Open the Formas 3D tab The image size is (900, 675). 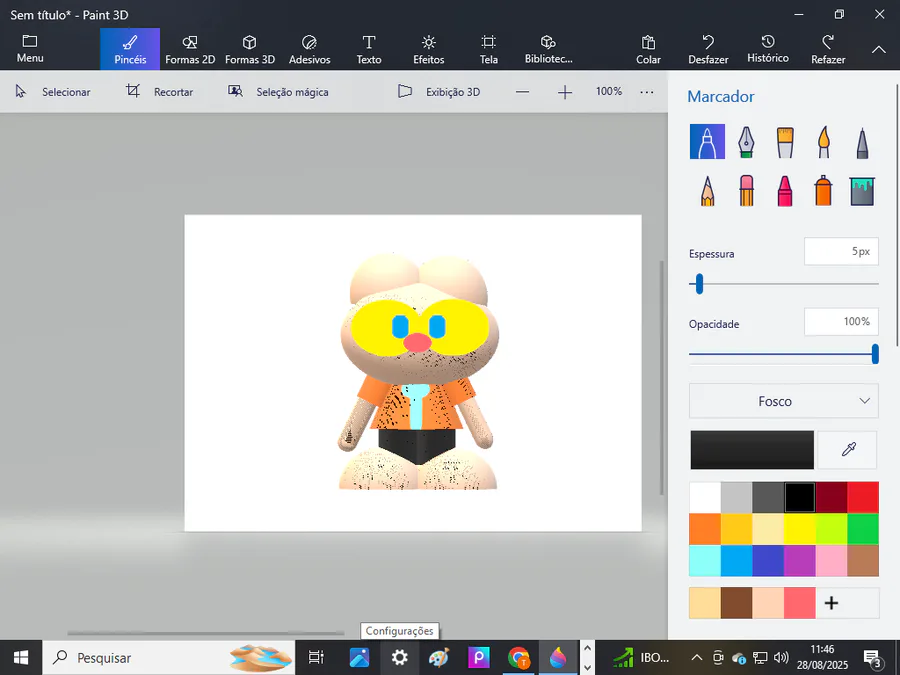[250, 49]
